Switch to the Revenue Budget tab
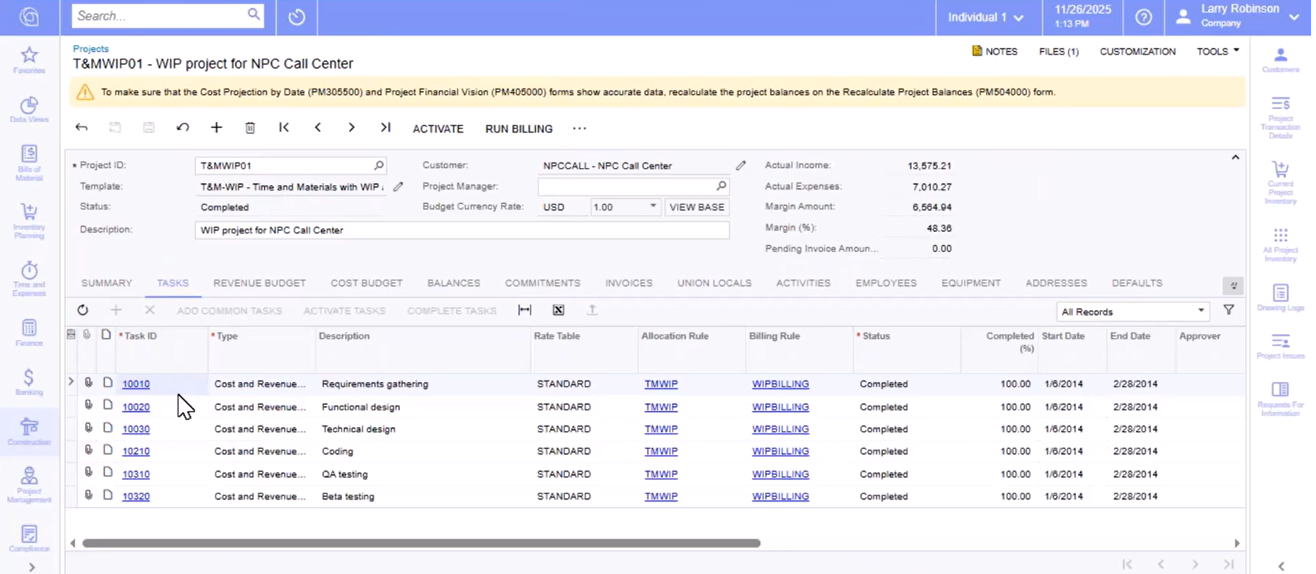The height and width of the screenshot is (574, 1316). click(259, 283)
